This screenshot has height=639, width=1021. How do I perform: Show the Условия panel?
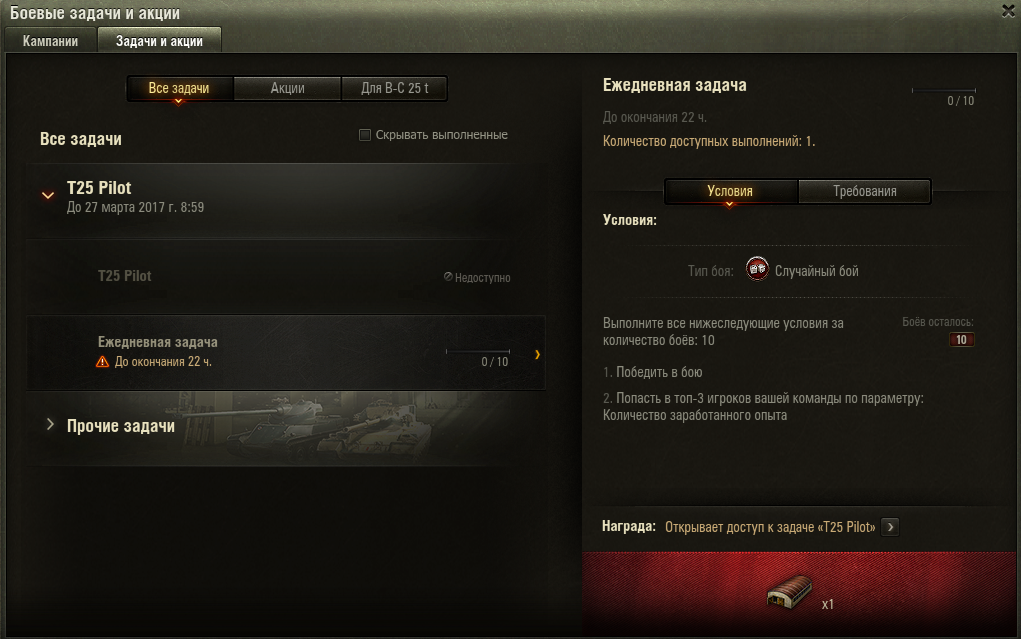click(730, 192)
